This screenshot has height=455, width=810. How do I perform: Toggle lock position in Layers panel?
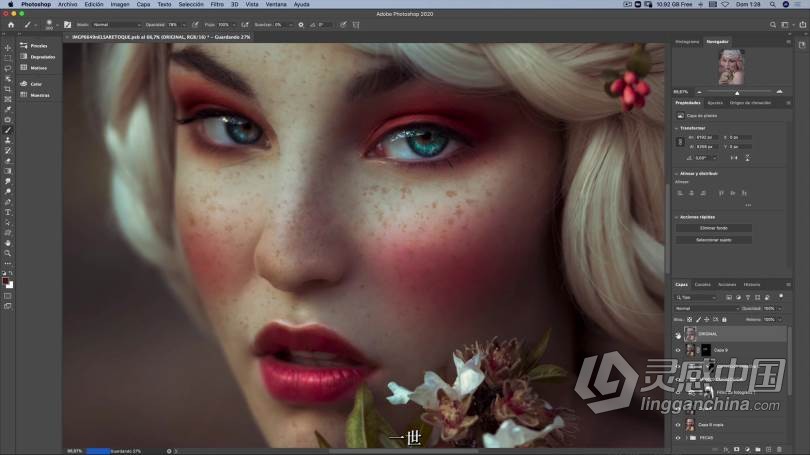click(x=707, y=320)
